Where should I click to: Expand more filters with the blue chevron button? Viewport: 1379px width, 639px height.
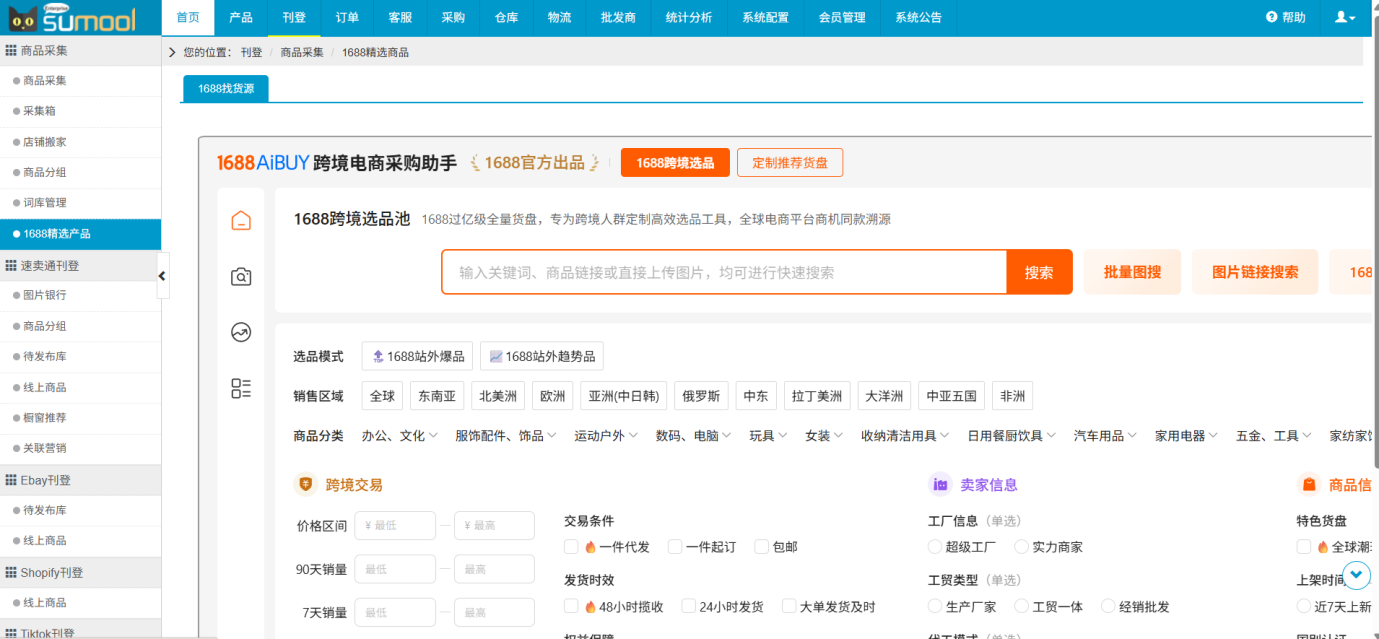click(x=1356, y=575)
